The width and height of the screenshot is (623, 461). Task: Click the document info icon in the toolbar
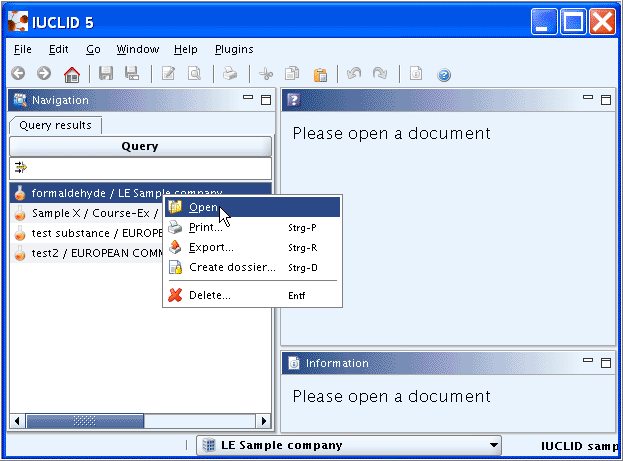click(x=416, y=74)
